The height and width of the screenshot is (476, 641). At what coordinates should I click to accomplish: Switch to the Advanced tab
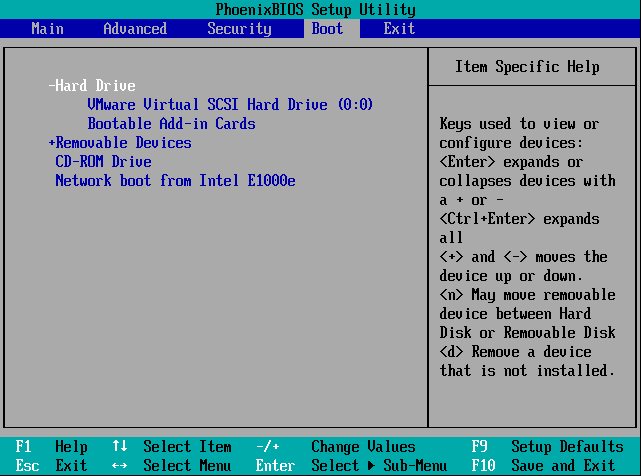pyautogui.click(x=135, y=29)
